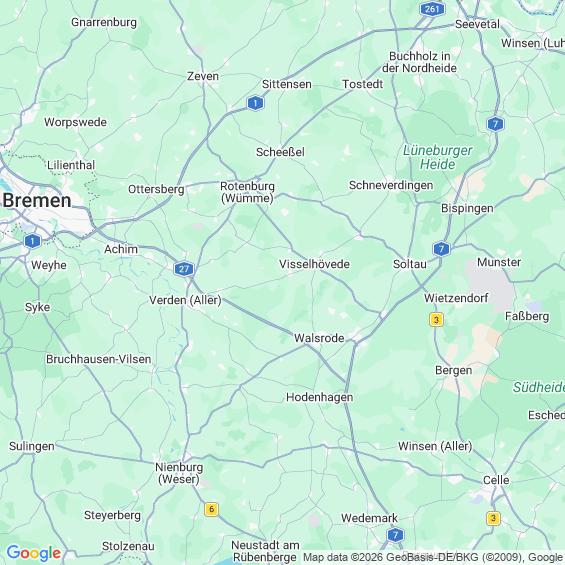Click the Schneverdingen town label
Viewport: 565px width, 565px height.
point(391,185)
